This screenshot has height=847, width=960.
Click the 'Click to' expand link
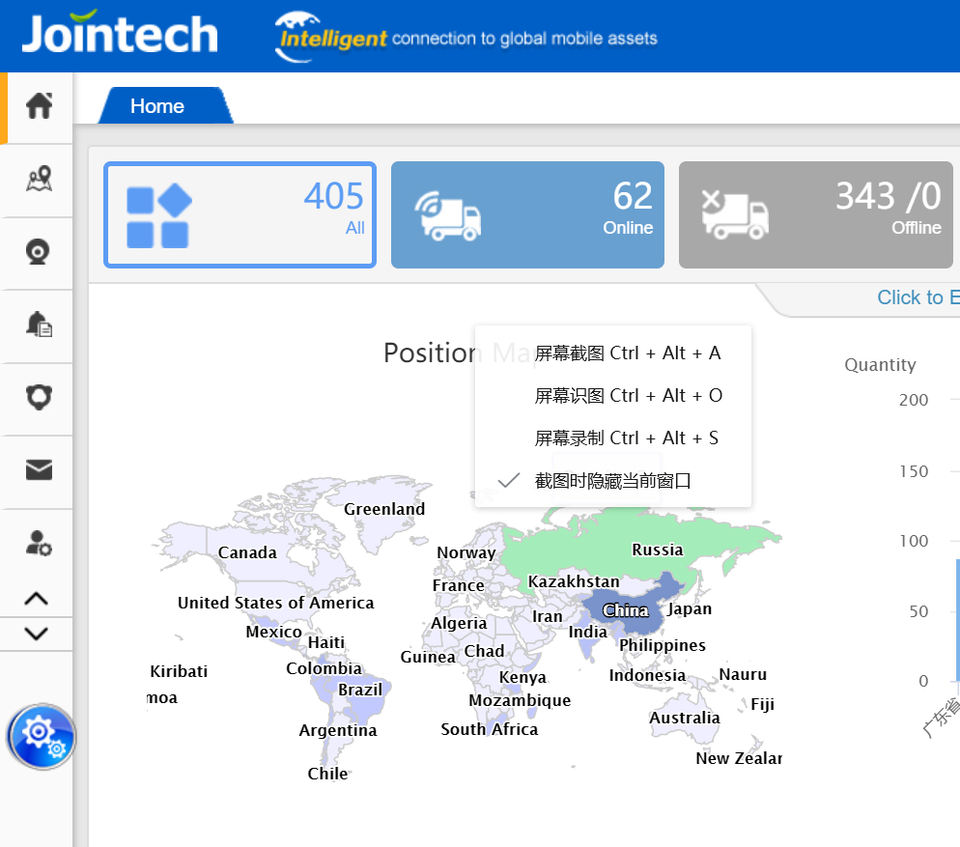pos(918,297)
